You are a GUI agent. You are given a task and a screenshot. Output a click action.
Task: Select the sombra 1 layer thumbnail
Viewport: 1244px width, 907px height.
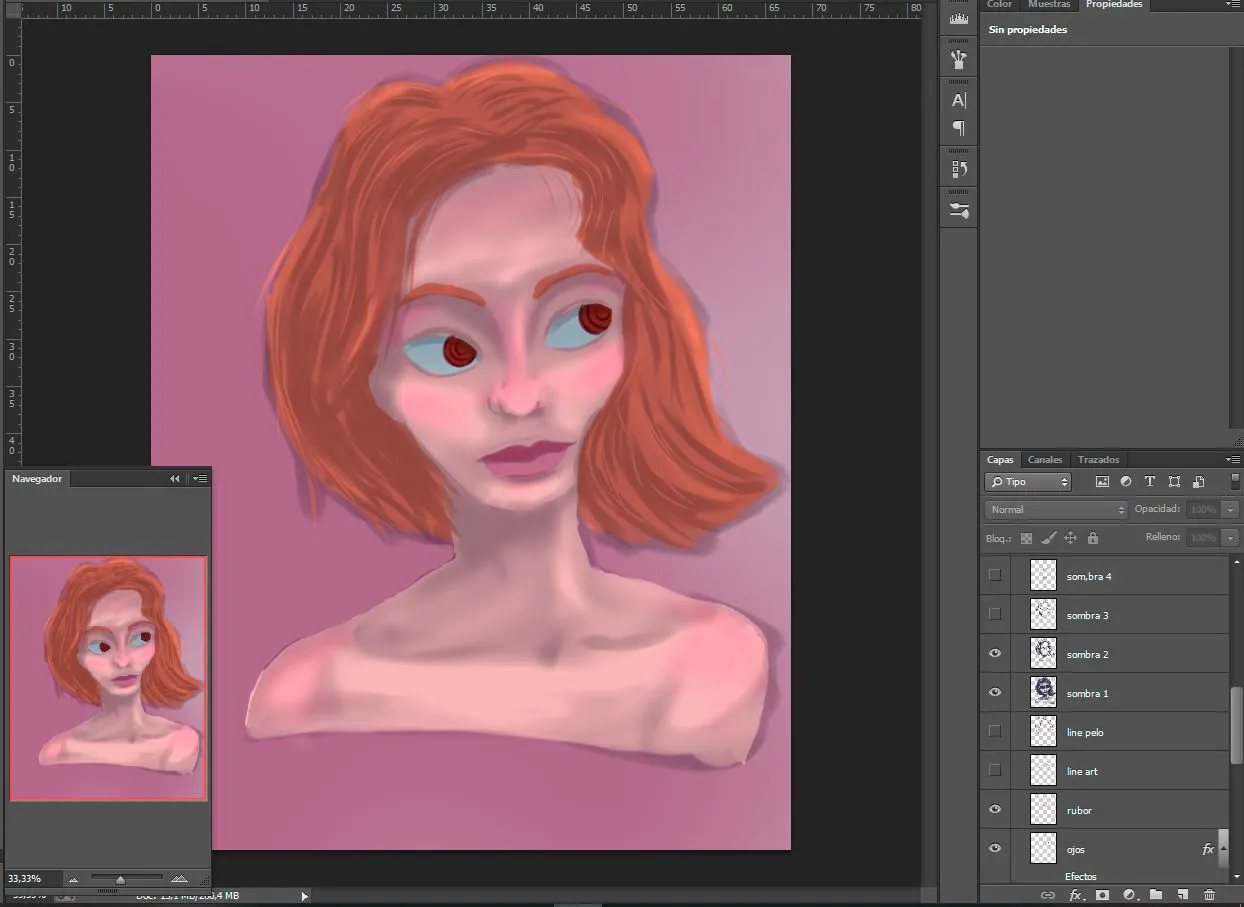pyautogui.click(x=1044, y=693)
